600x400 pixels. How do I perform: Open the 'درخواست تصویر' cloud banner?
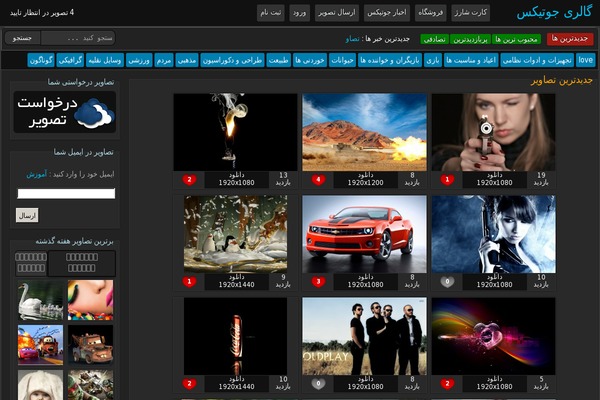65,112
